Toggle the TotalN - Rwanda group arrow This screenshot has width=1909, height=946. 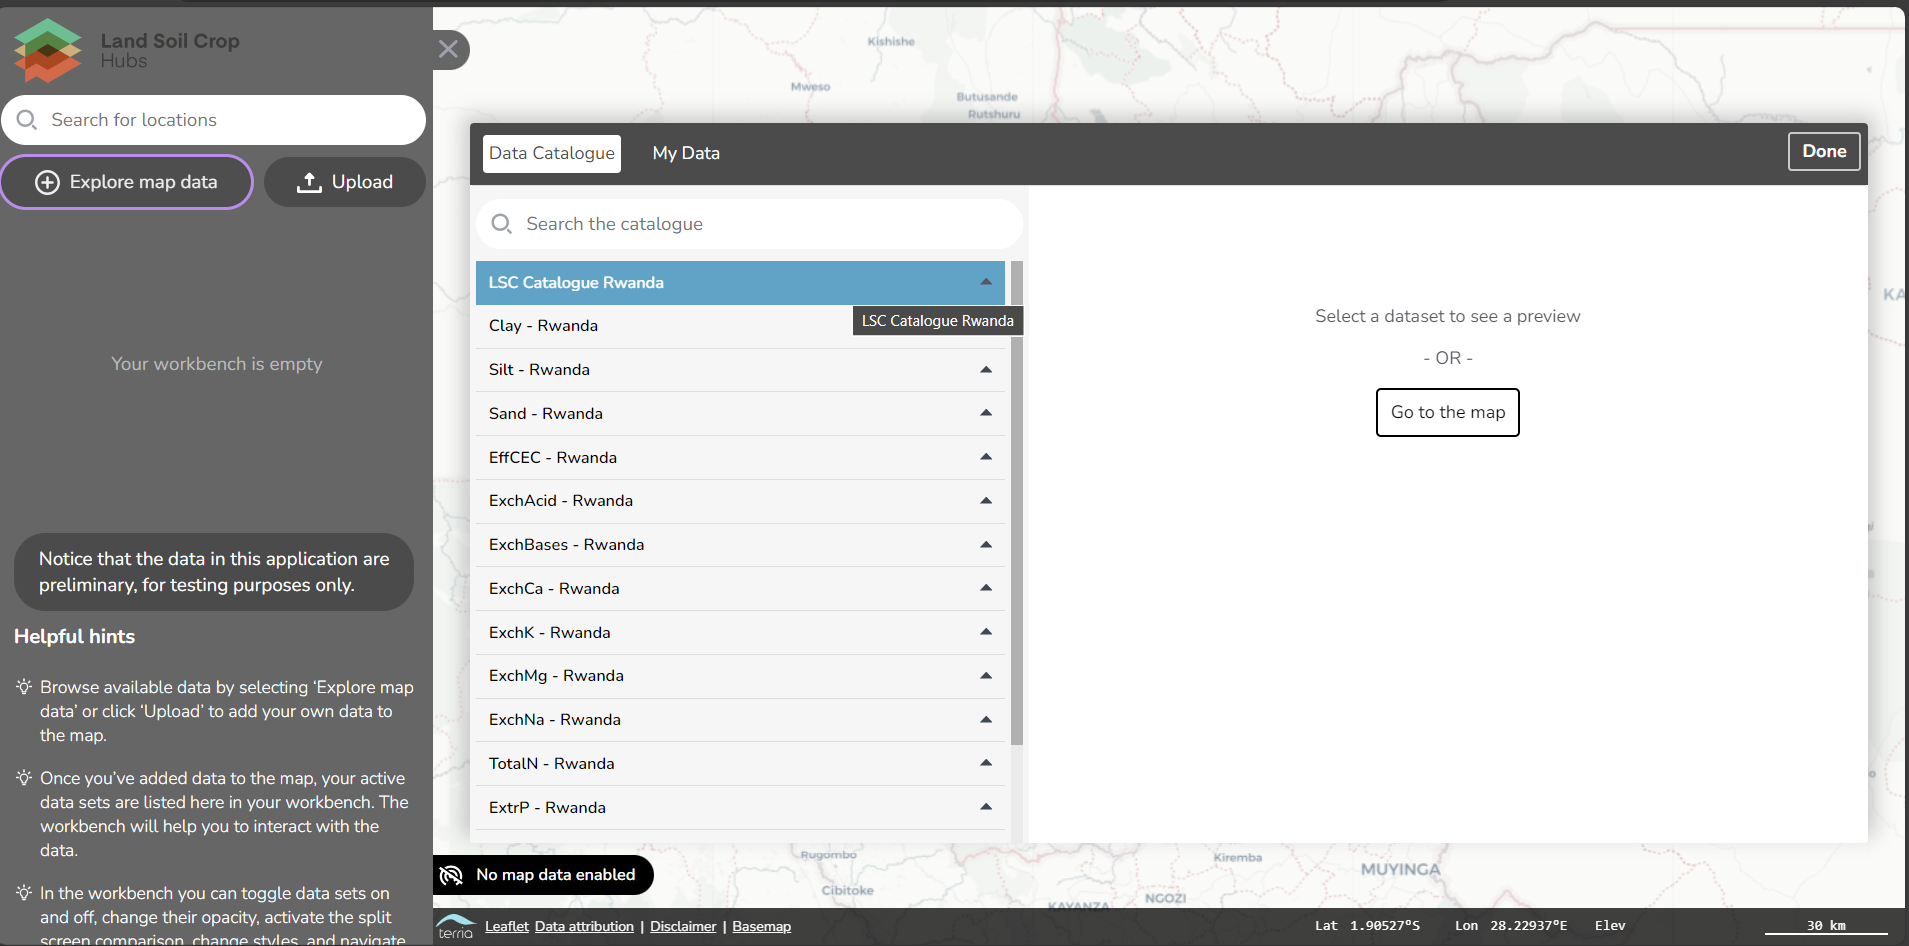[x=986, y=763]
